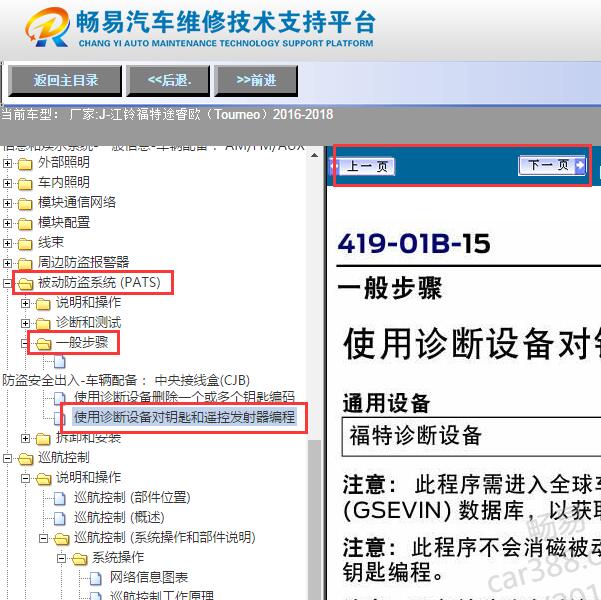Expand the 周边防盗报警器 tree node

(7, 263)
